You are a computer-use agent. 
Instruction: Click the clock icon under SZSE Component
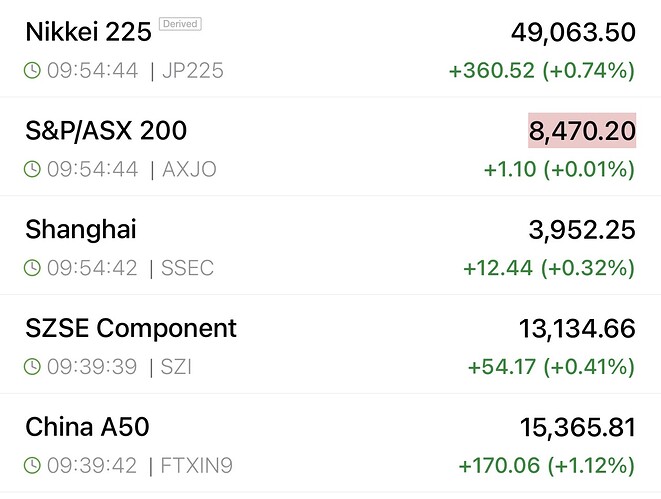click(33, 367)
